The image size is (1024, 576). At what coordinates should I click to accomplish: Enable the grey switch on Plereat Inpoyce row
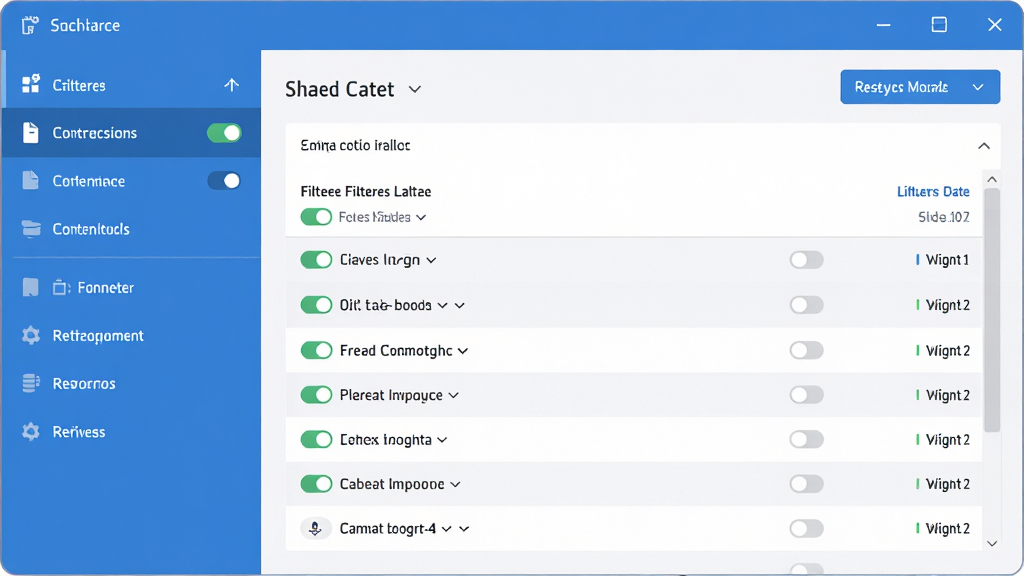(x=807, y=395)
